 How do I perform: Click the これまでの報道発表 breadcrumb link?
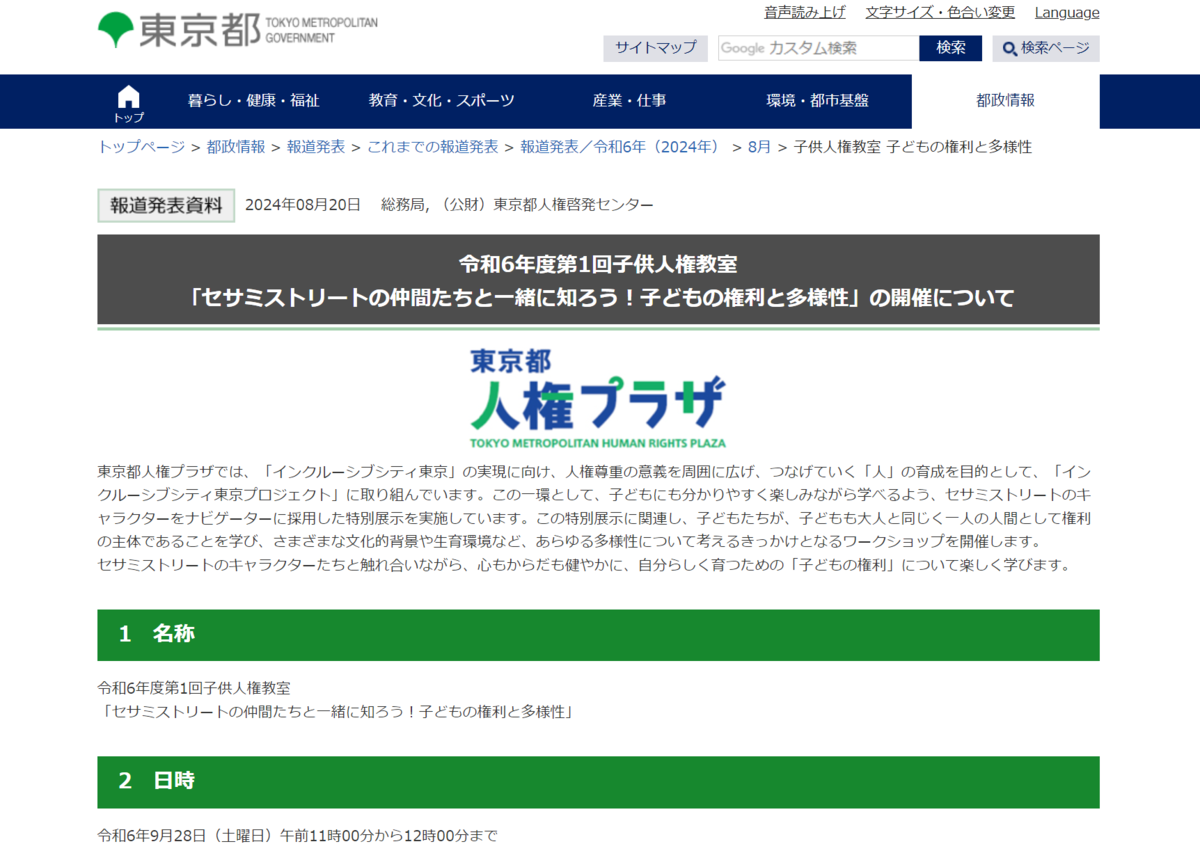(432, 147)
